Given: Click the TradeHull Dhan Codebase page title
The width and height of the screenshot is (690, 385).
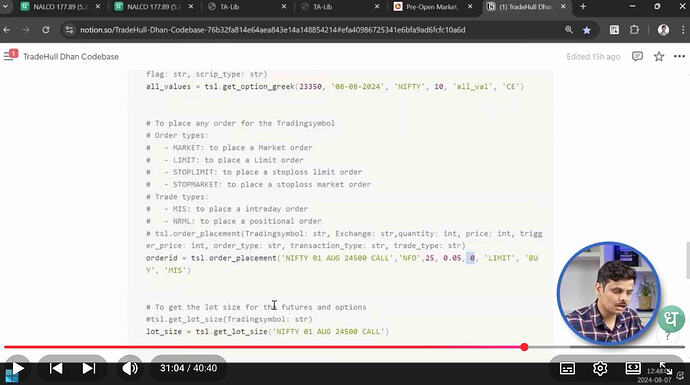Looking at the screenshot, I should pos(71,56).
